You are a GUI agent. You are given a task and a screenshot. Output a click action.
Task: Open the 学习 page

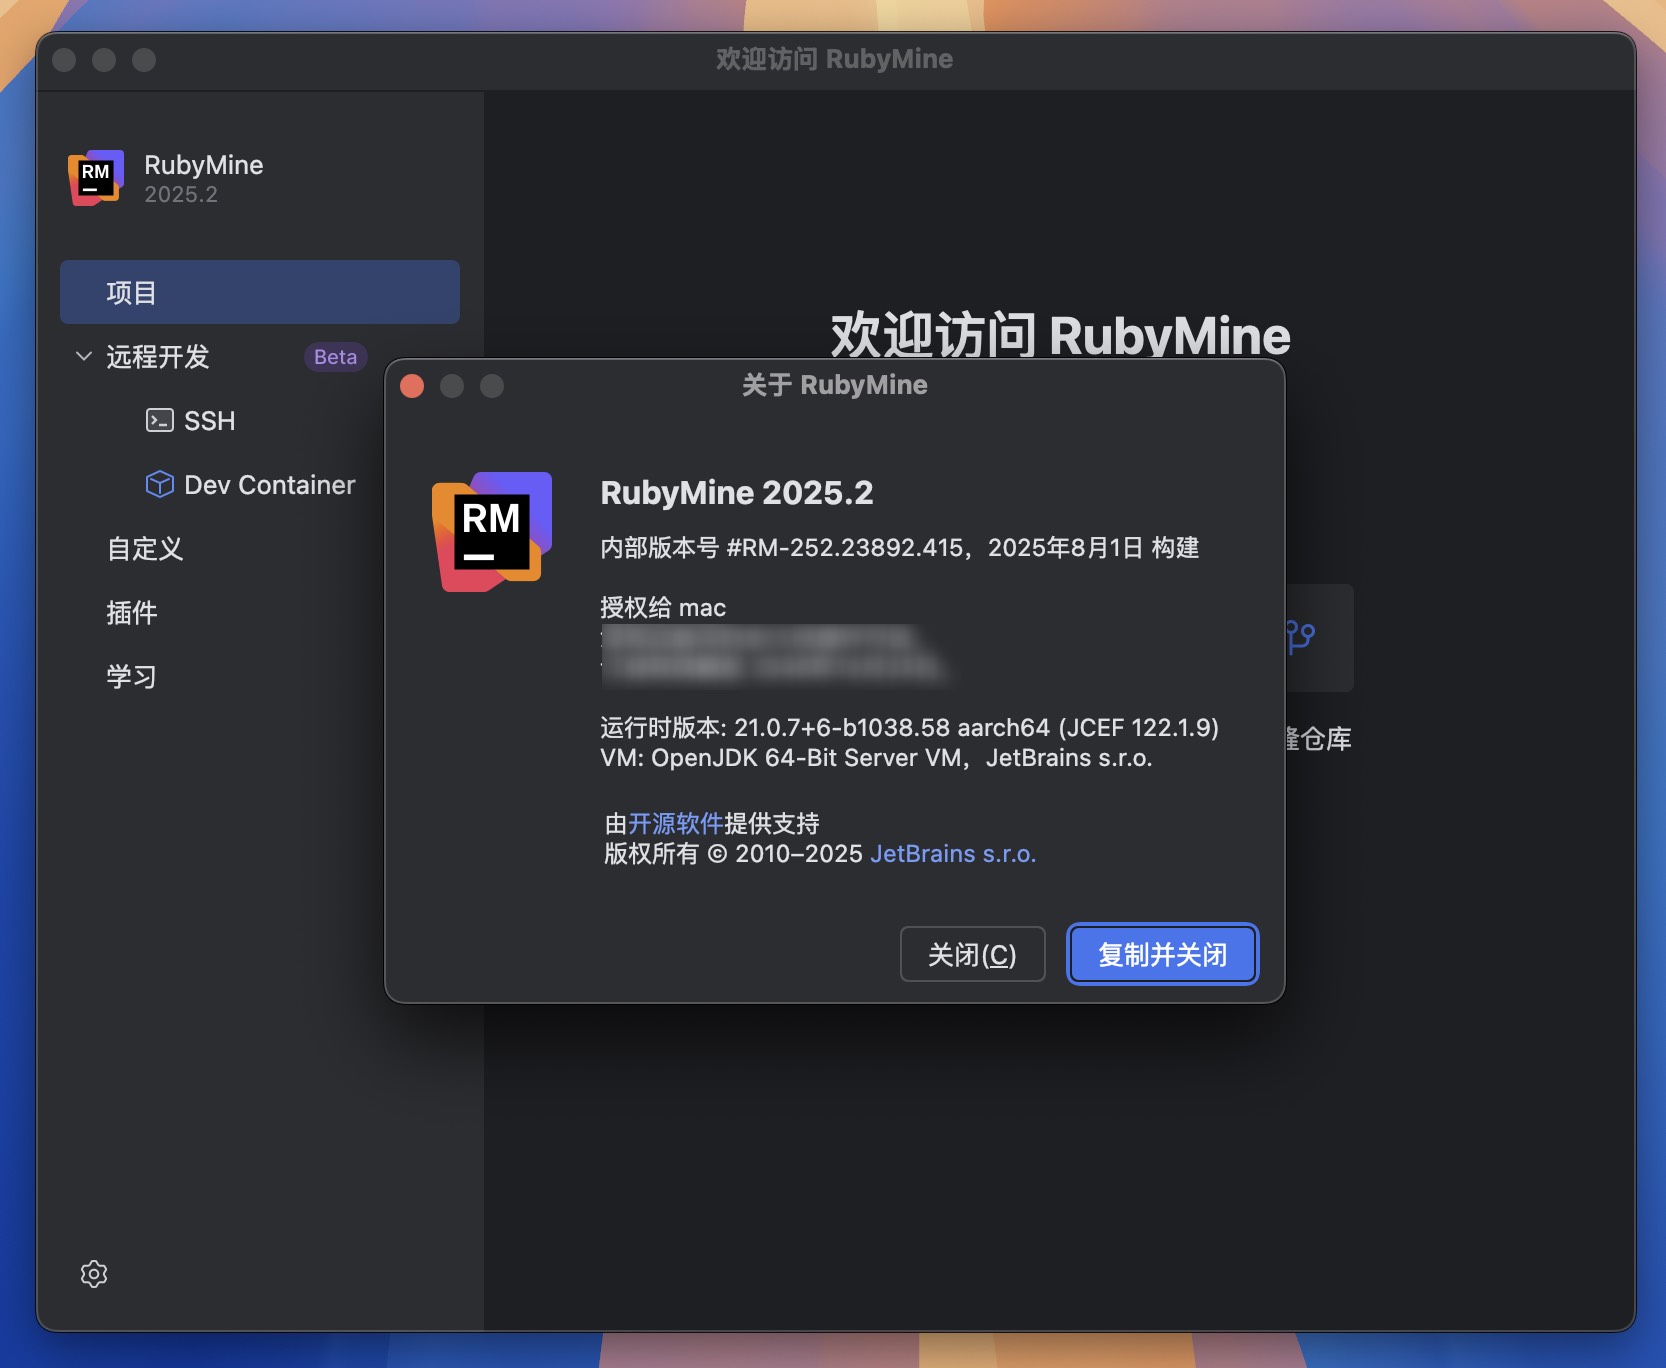pos(132,676)
